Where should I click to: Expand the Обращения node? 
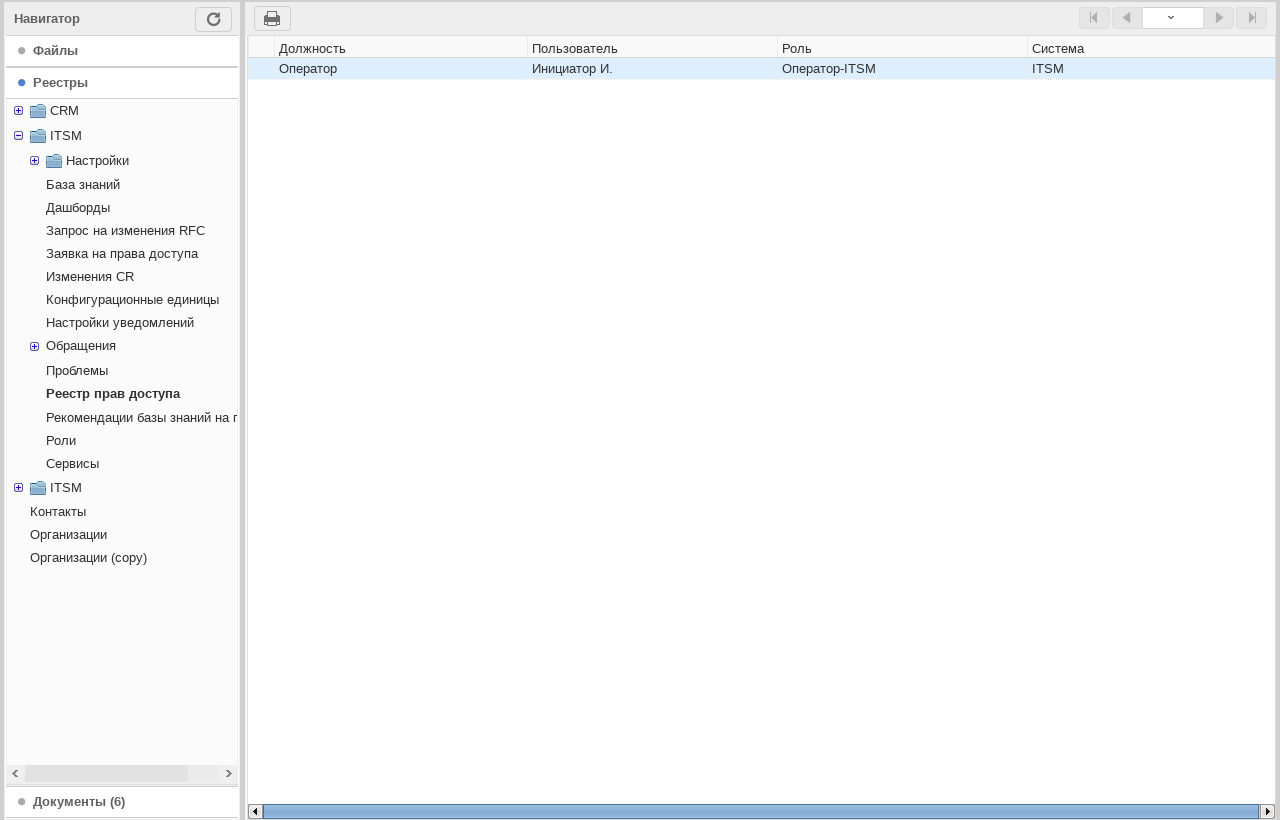click(34, 346)
